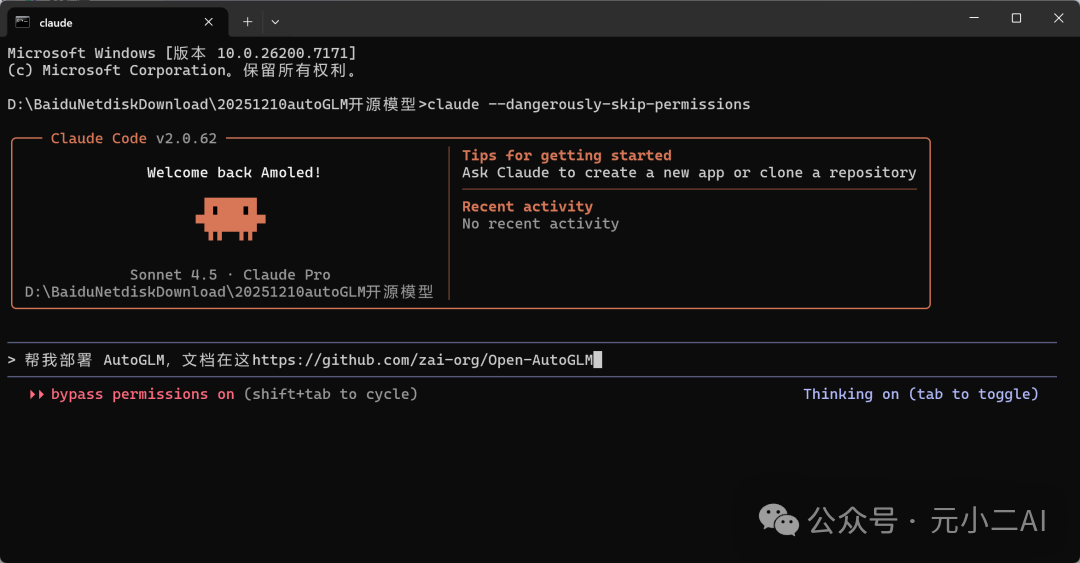This screenshot has width=1080, height=563.
Task: Click the Microsoft Windows version line
Action: [x=182, y=53]
